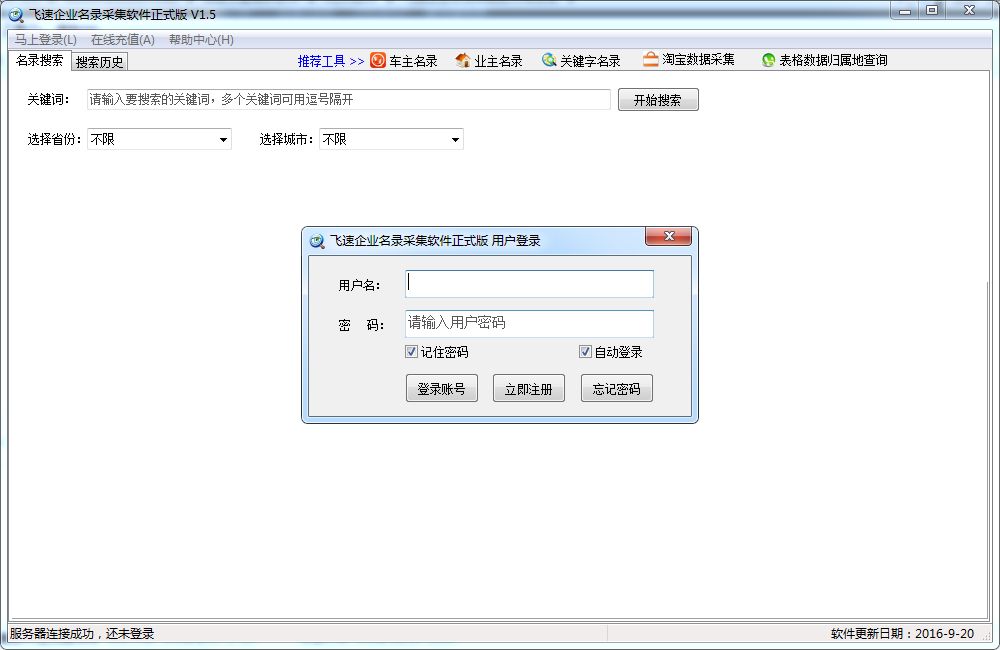Screen dimensions: 1000x650
Task: Focus the 密码 input field
Action: coord(529,323)
